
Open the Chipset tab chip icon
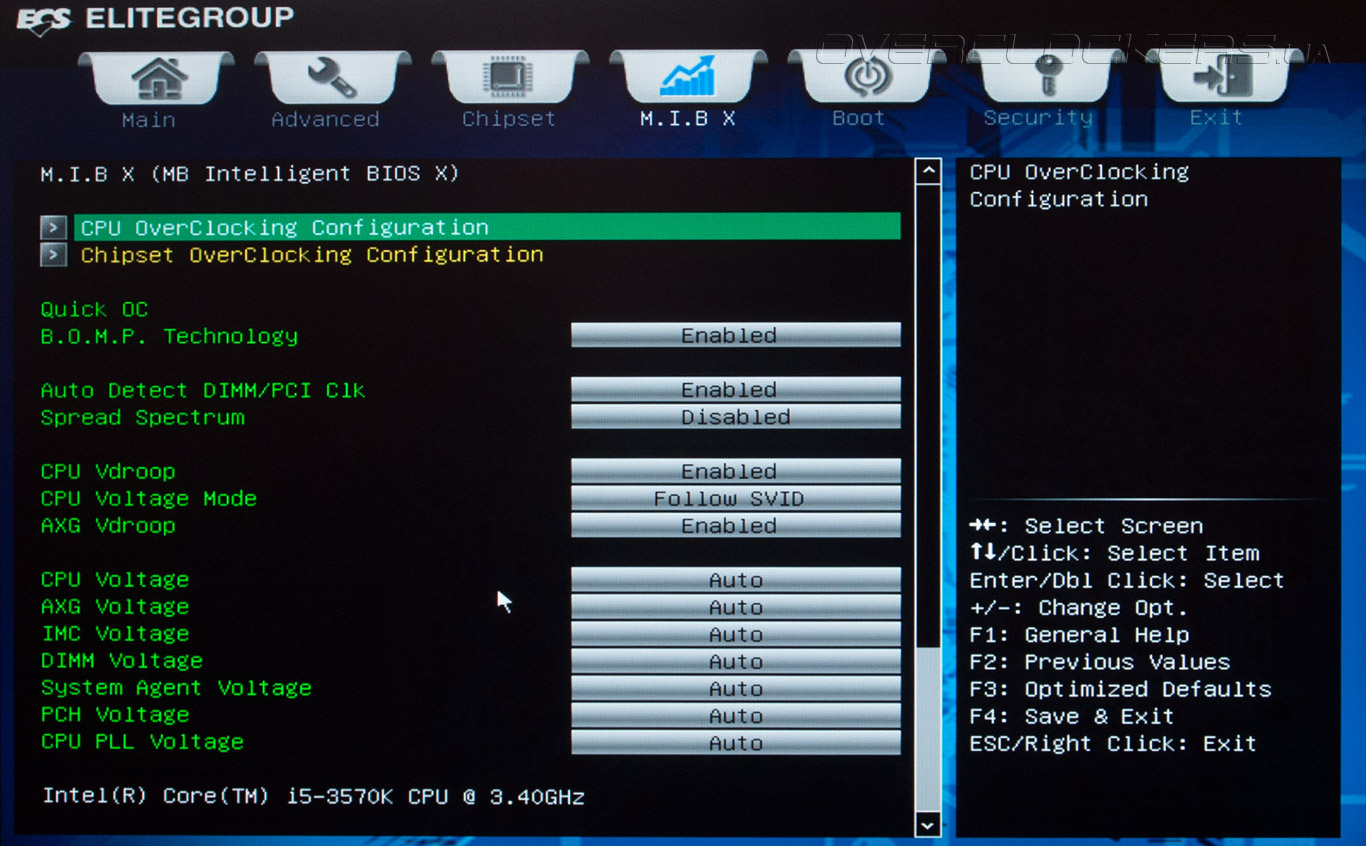pos(510,77)
